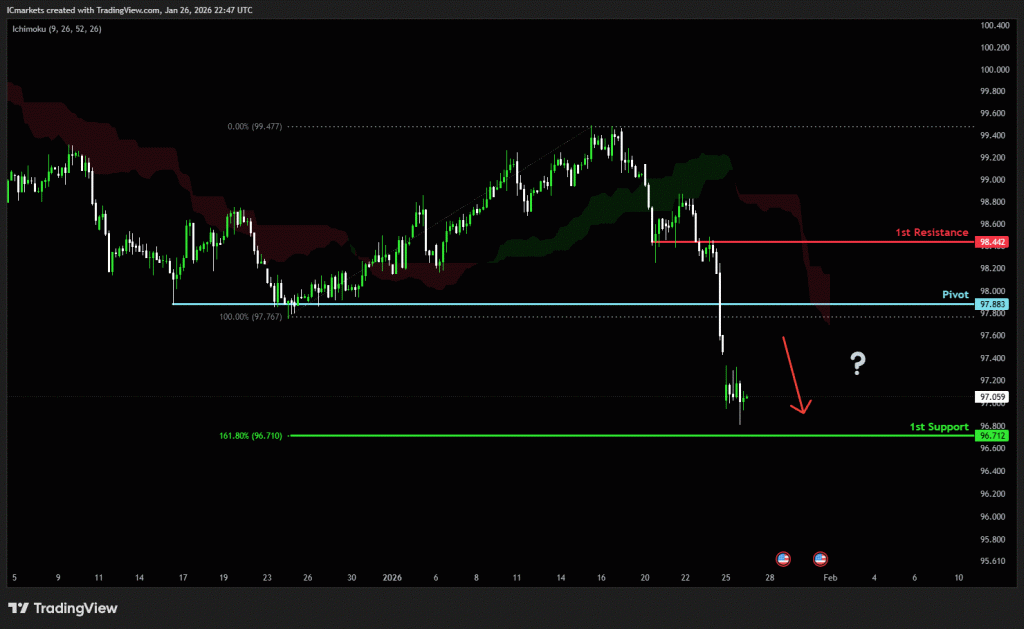This screenshot has height=629, width=1024.
Task: Click the current price label 97.059
Action: [x=992, y=397]
